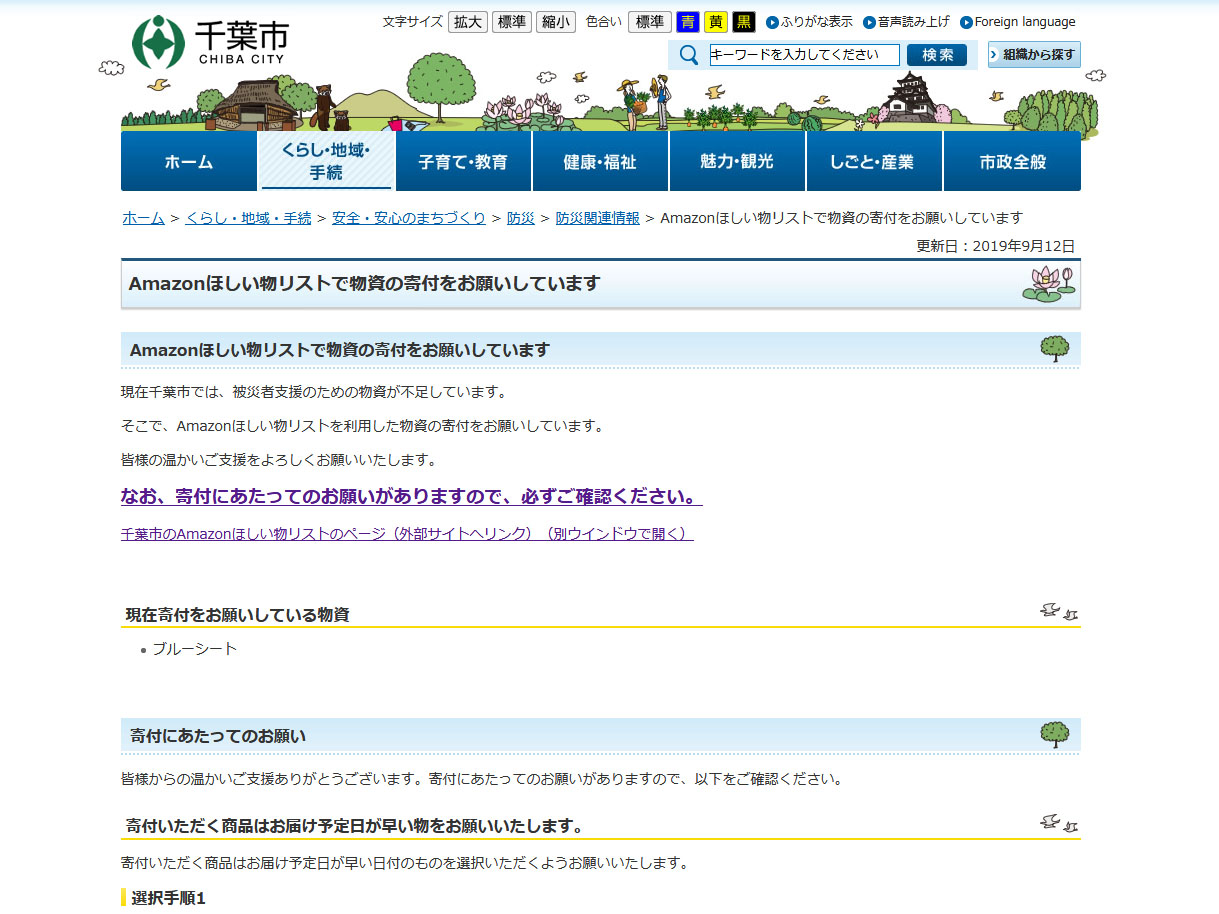This screenshot has width=1219, height=914.
Task: Click the arrow icon beside ふりがな表示
Action: pos(772,22)
